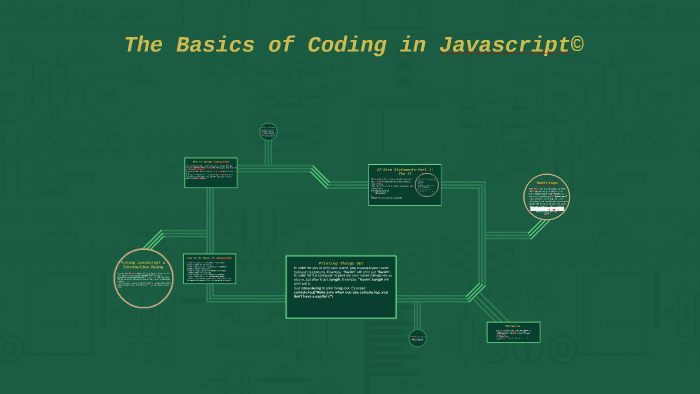
Task: Open the 'How to do Math in Javascript' frame
Action: point(209,269)
